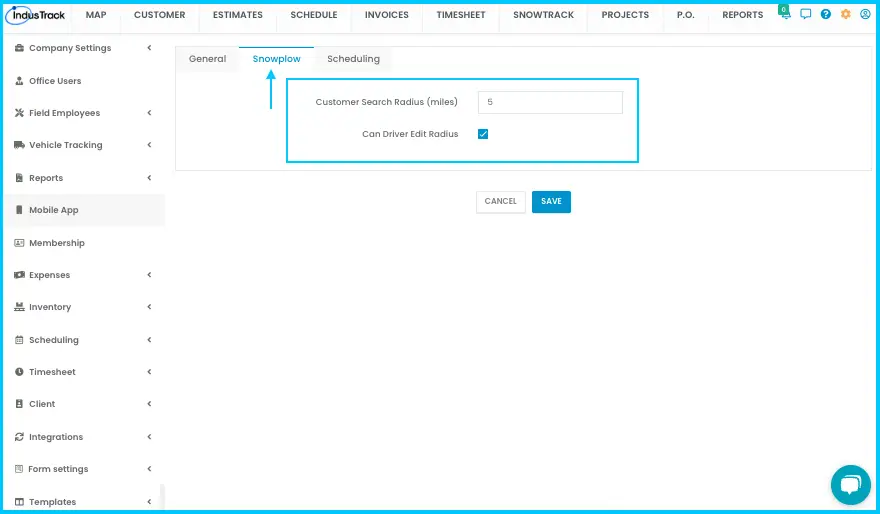Expand Integrations chevron
880x514 pixels.
coord(149,437)
